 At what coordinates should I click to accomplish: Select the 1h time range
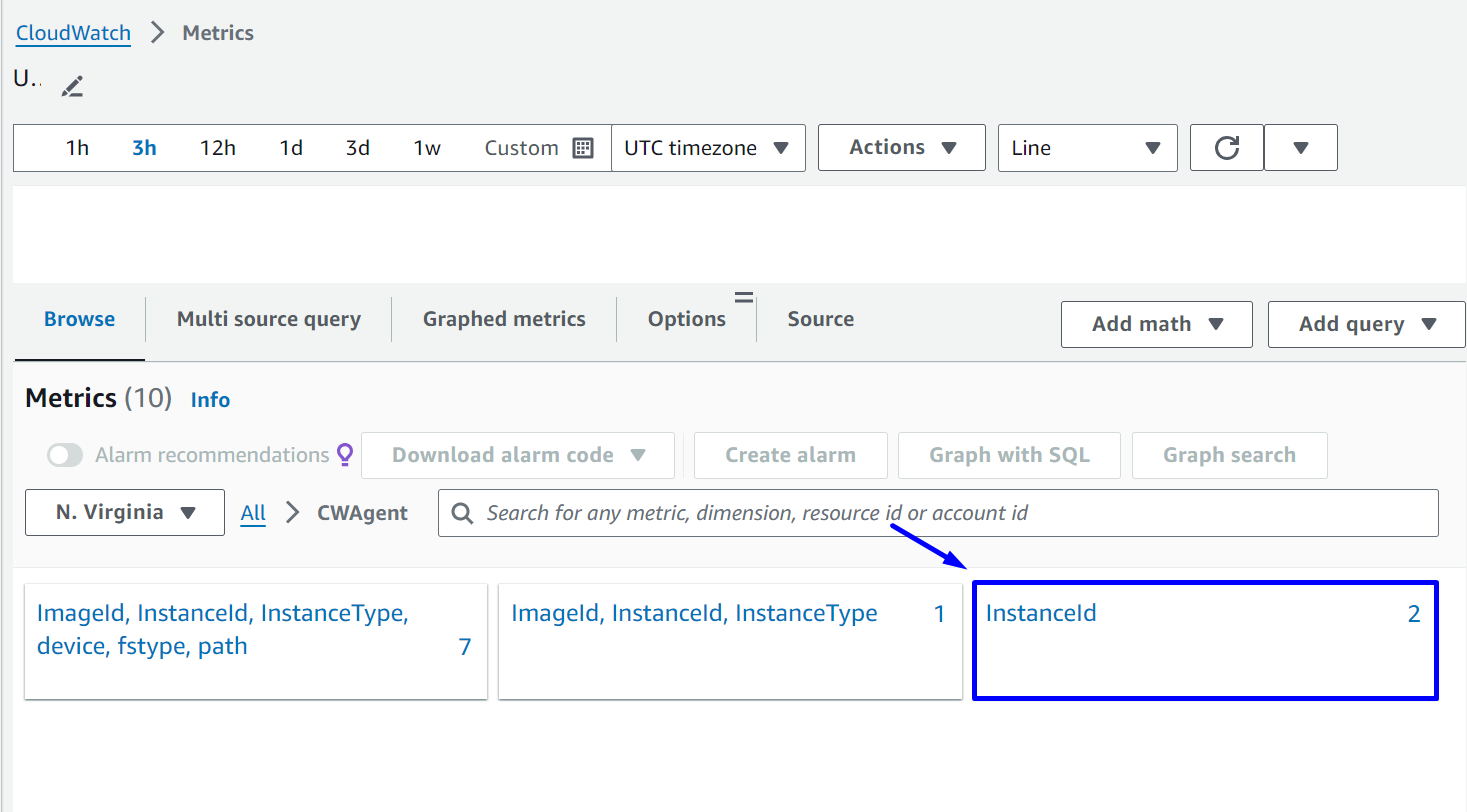click(77, 148)
